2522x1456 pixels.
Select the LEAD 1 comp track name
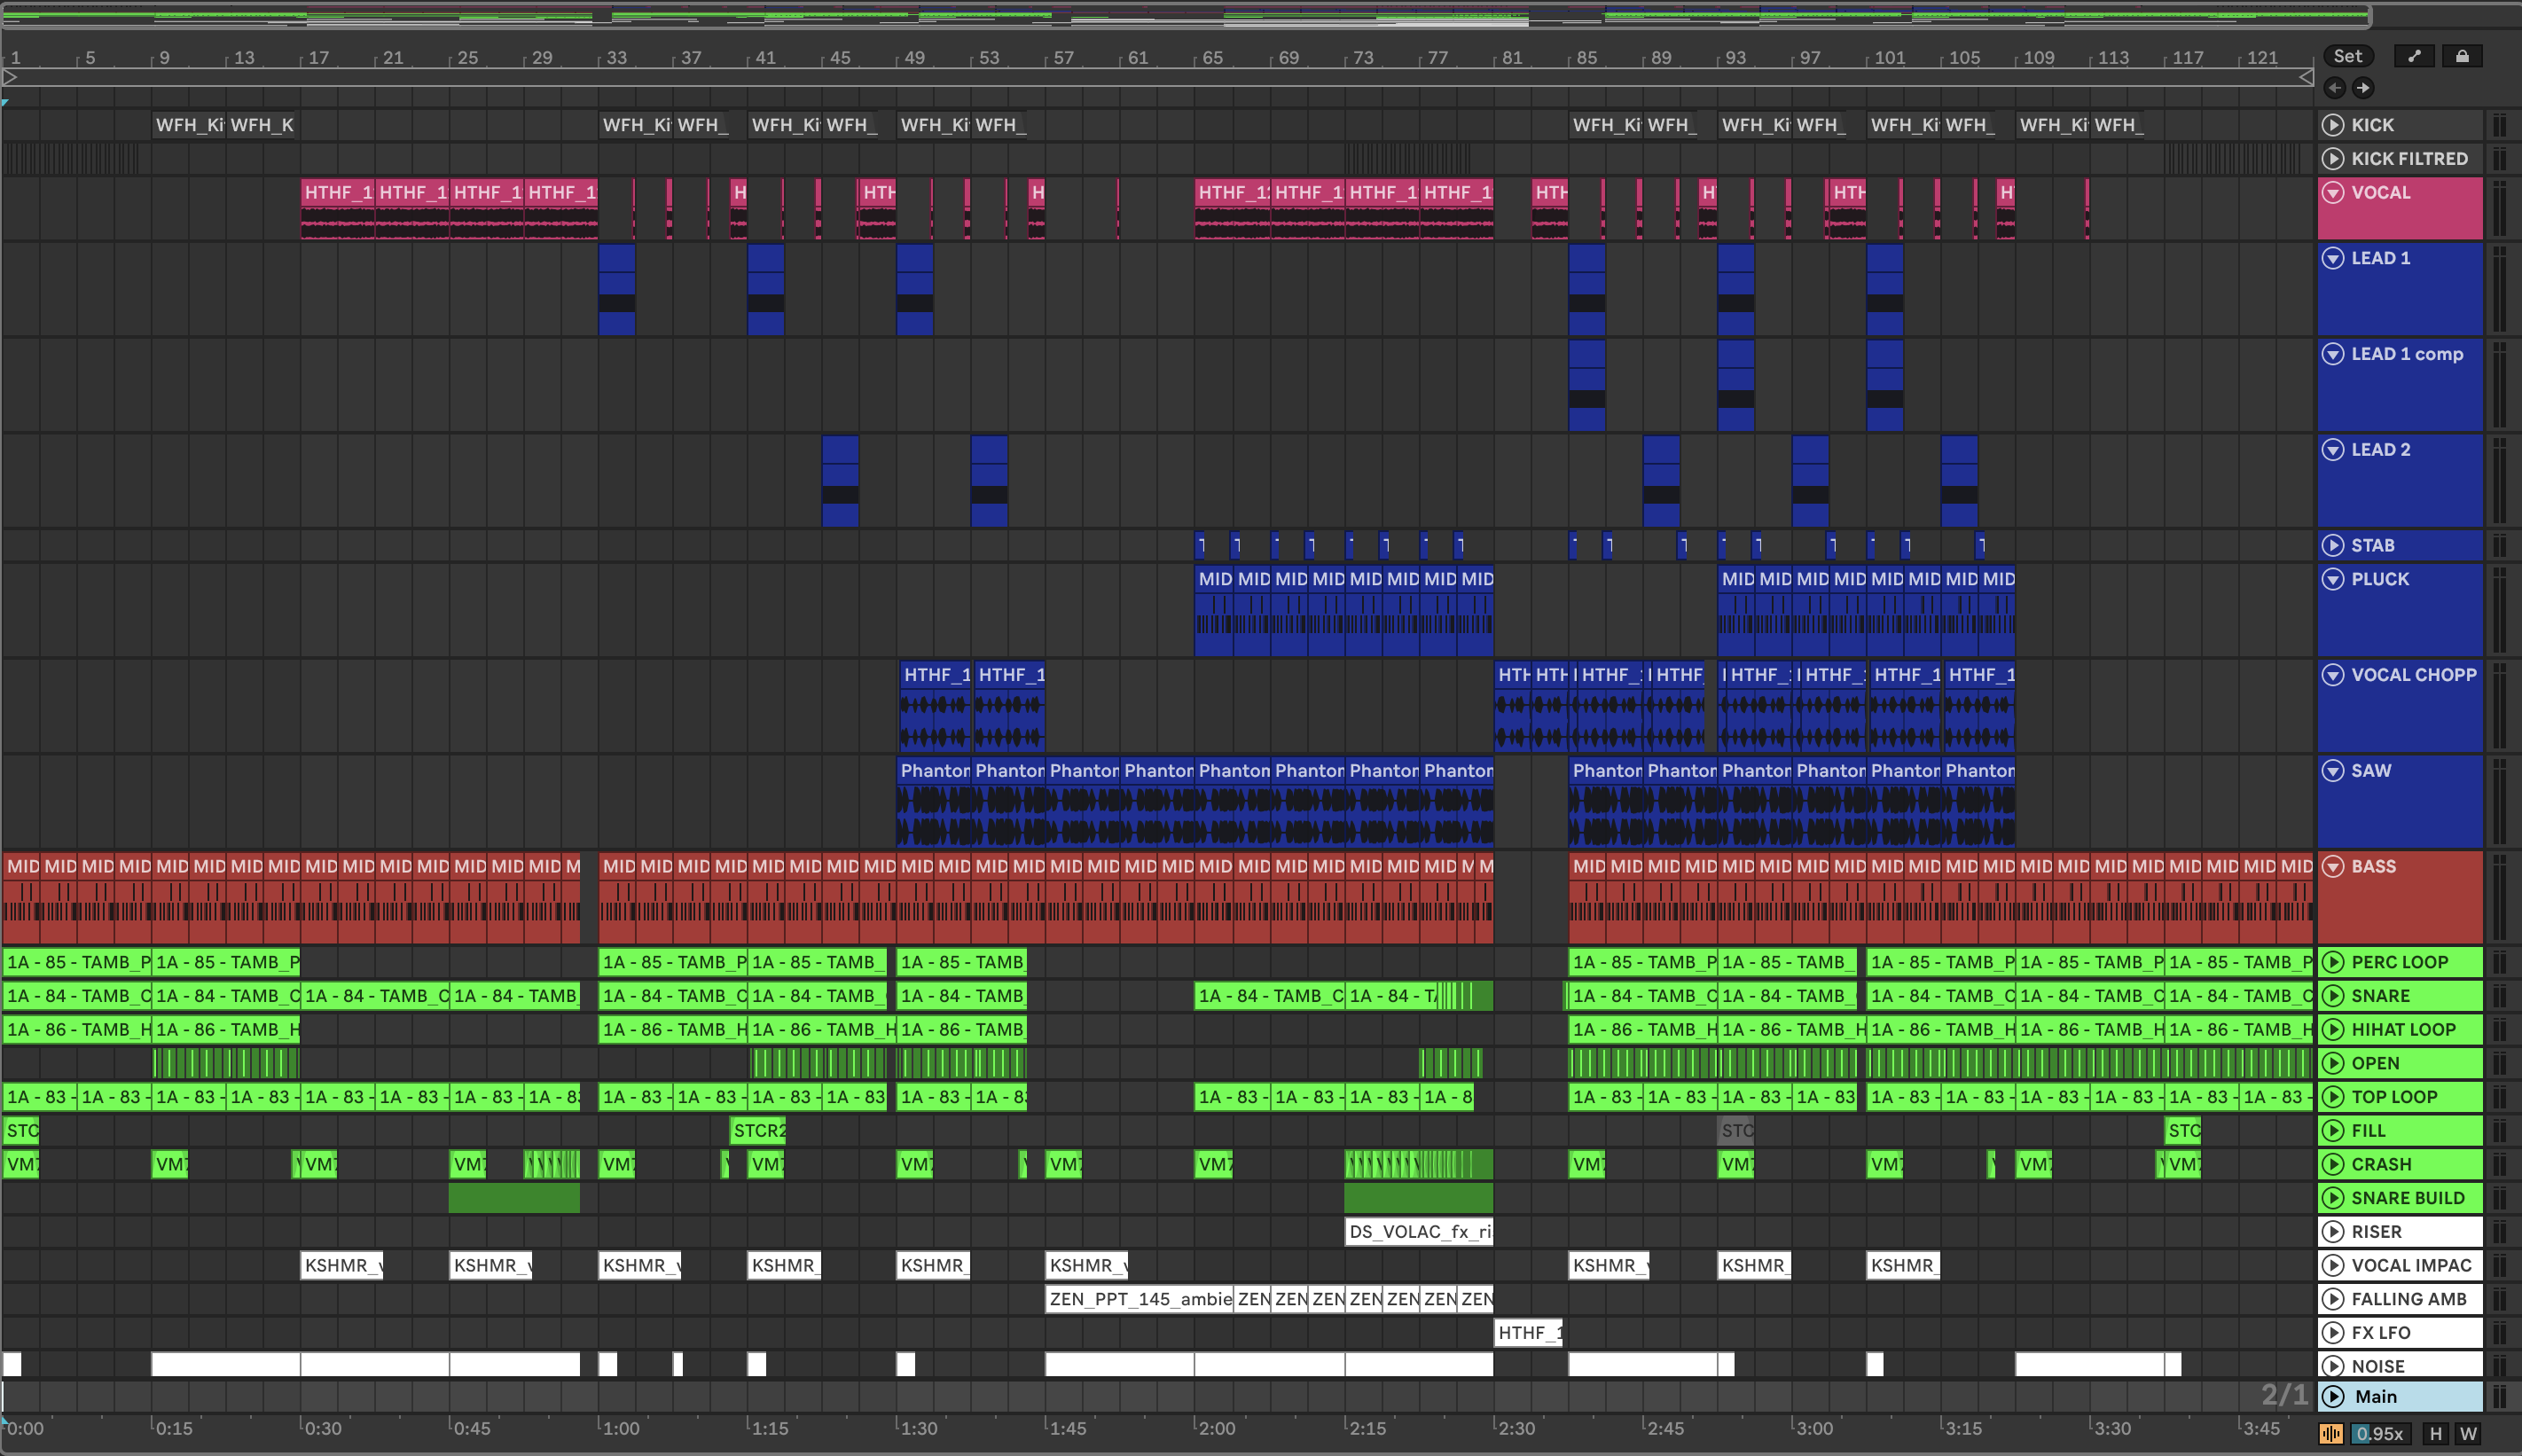tap(2407, 354)
